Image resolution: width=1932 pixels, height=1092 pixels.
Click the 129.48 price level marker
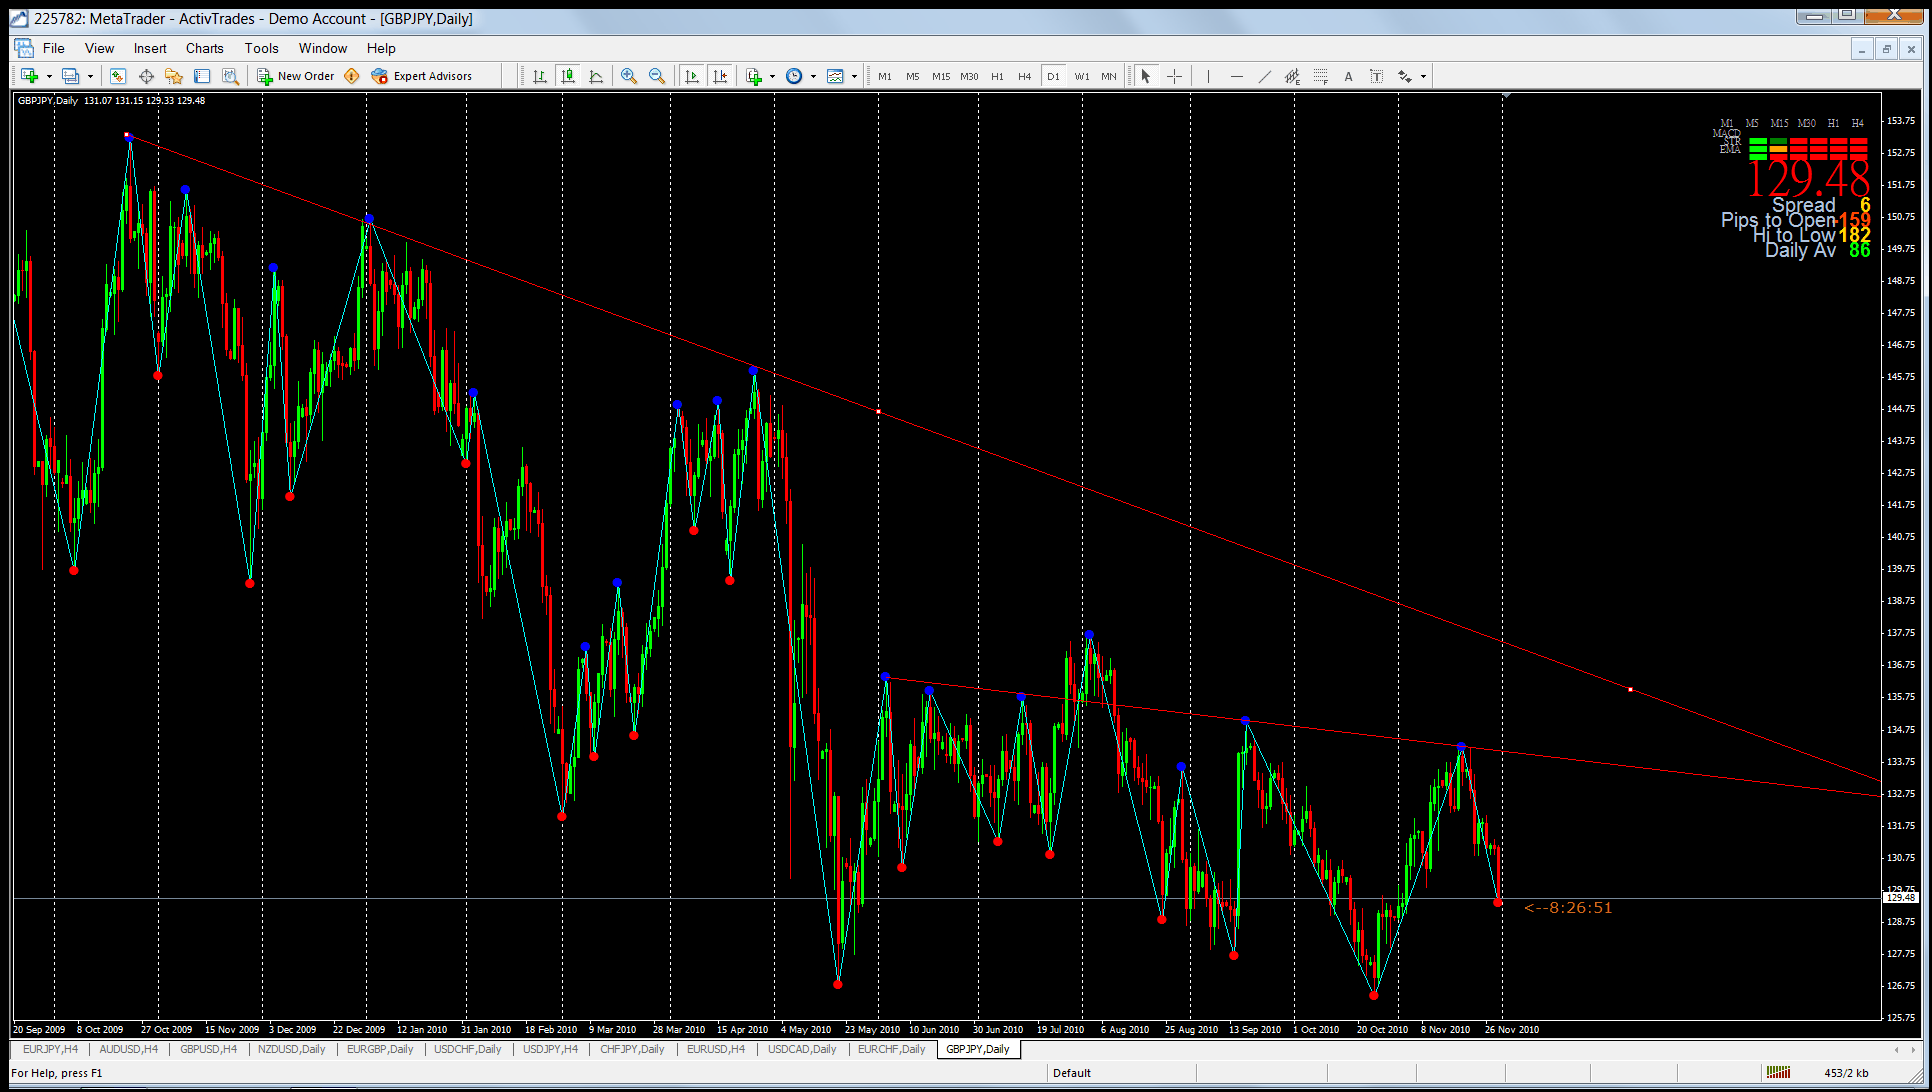(x=1900, y=898)
